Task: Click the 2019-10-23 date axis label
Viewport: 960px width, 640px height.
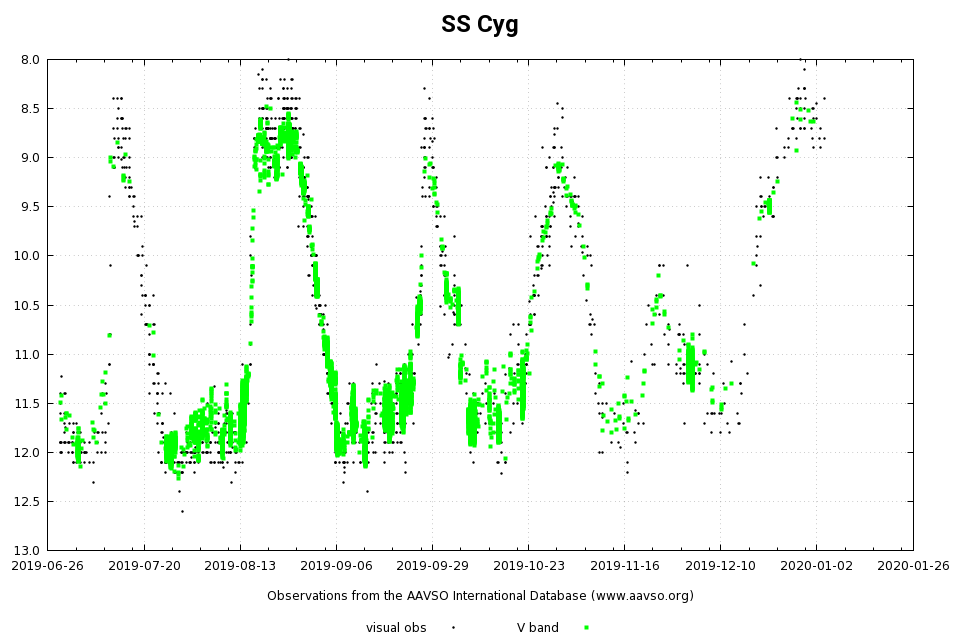Action: point(528,565)
